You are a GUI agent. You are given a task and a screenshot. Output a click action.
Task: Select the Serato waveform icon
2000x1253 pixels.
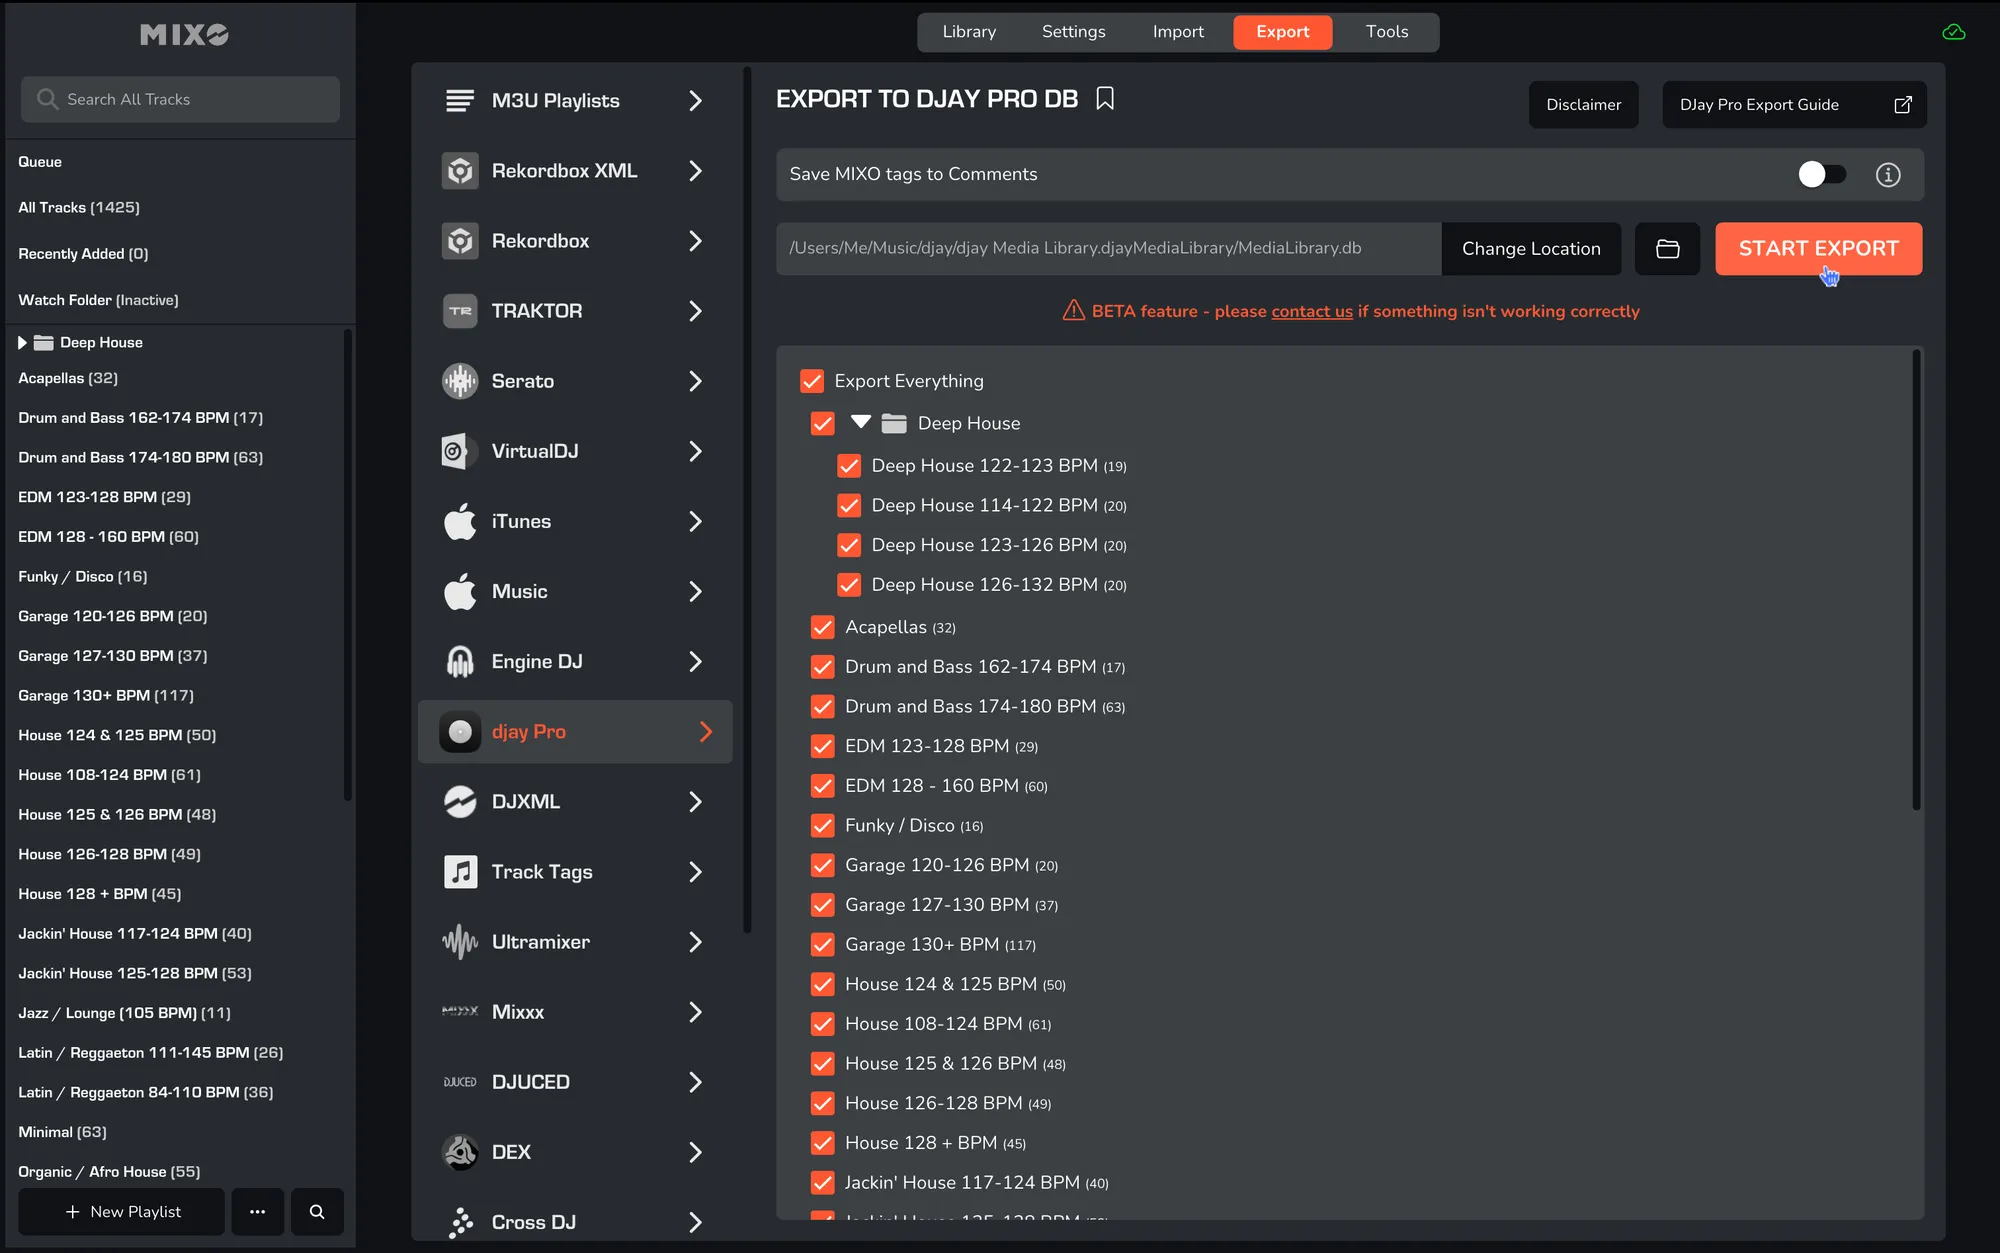point(460,381)
